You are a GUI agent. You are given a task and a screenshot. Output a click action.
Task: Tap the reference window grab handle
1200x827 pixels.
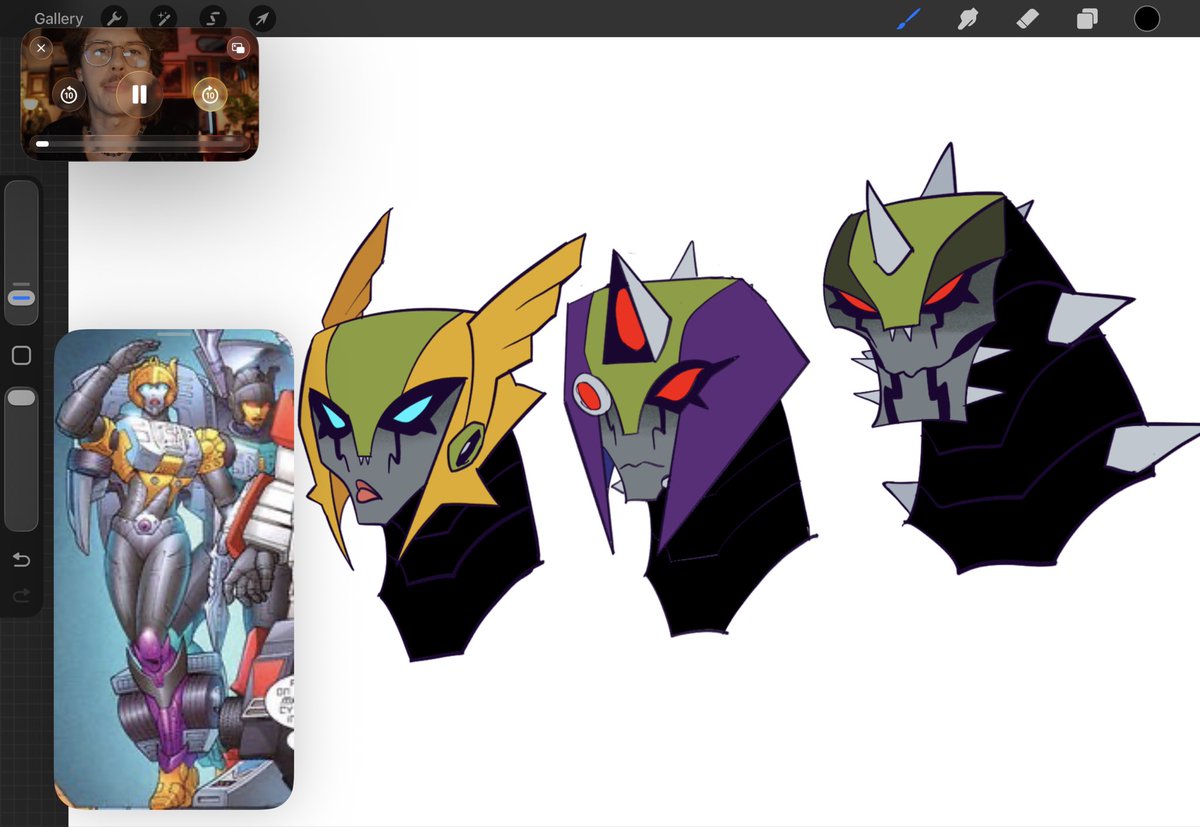click(x=174, y=336)
